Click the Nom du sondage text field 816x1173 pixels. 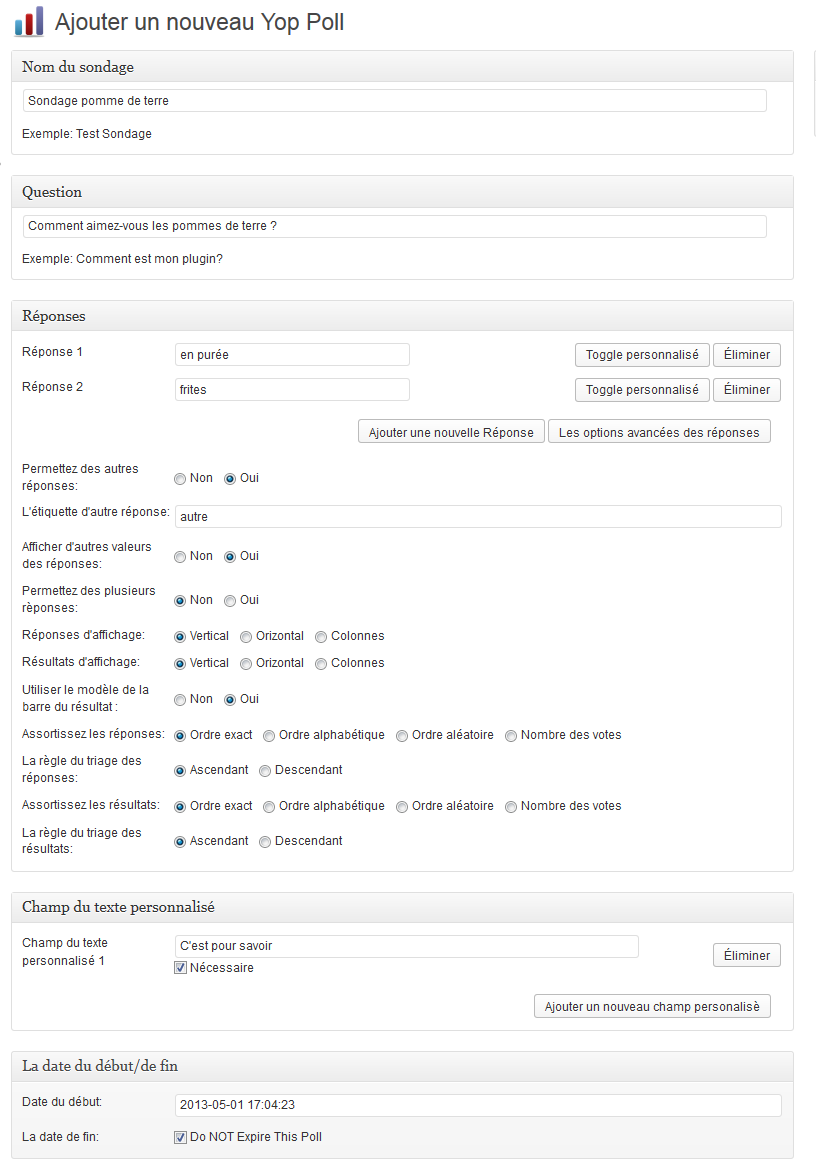(x=394, y=100)
